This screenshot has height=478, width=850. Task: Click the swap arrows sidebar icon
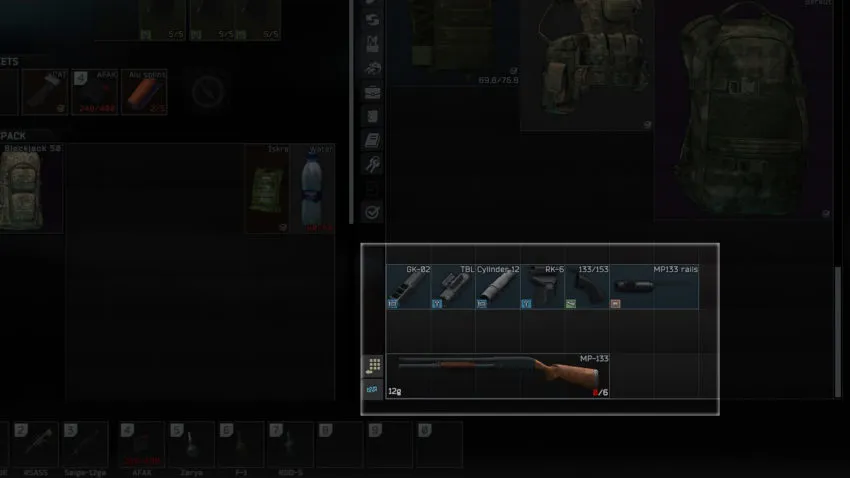(372, 20)
